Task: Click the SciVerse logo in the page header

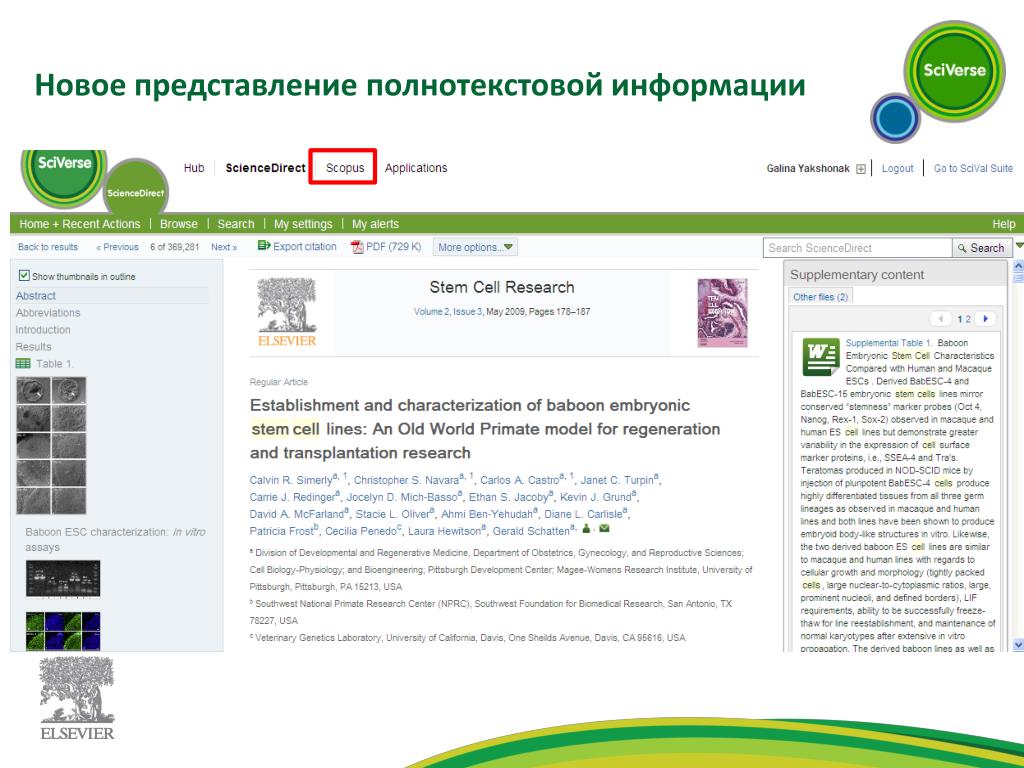Action: (x=63, y=178)
